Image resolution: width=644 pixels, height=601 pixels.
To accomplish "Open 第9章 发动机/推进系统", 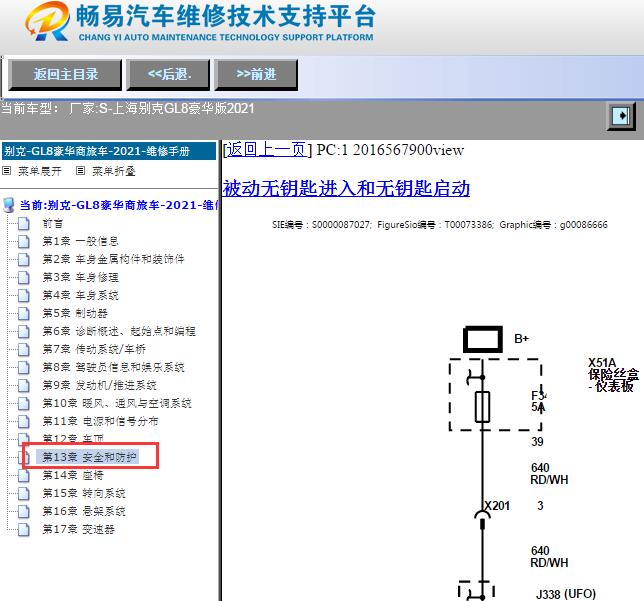I will click(100, 385).
